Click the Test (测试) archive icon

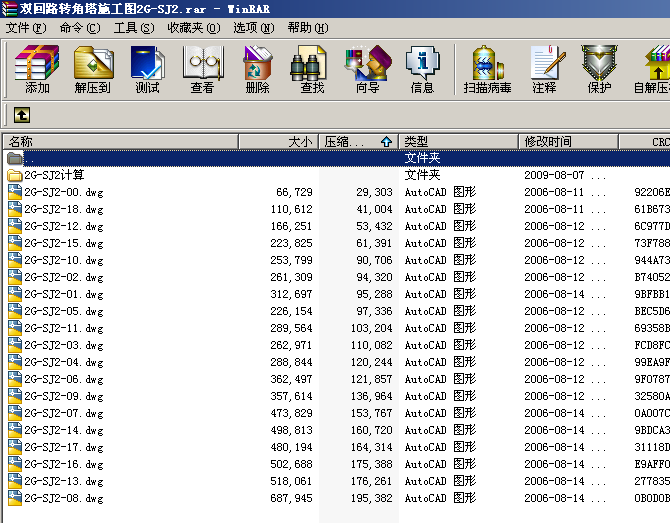coord(148,63)
